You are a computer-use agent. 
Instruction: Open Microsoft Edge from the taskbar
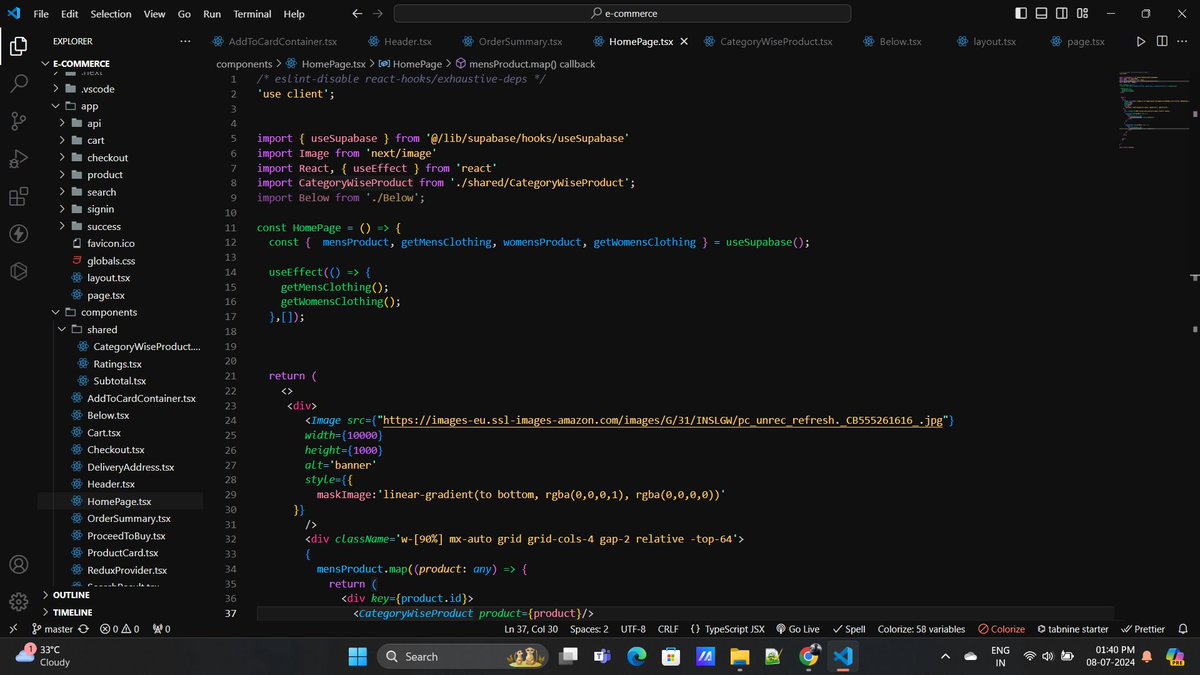click(637, 656)
